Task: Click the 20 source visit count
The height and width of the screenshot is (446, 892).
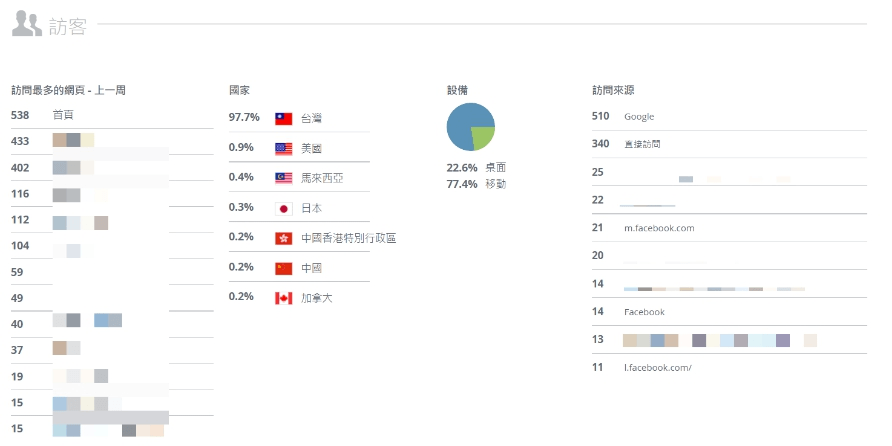Action: point(597,255)
